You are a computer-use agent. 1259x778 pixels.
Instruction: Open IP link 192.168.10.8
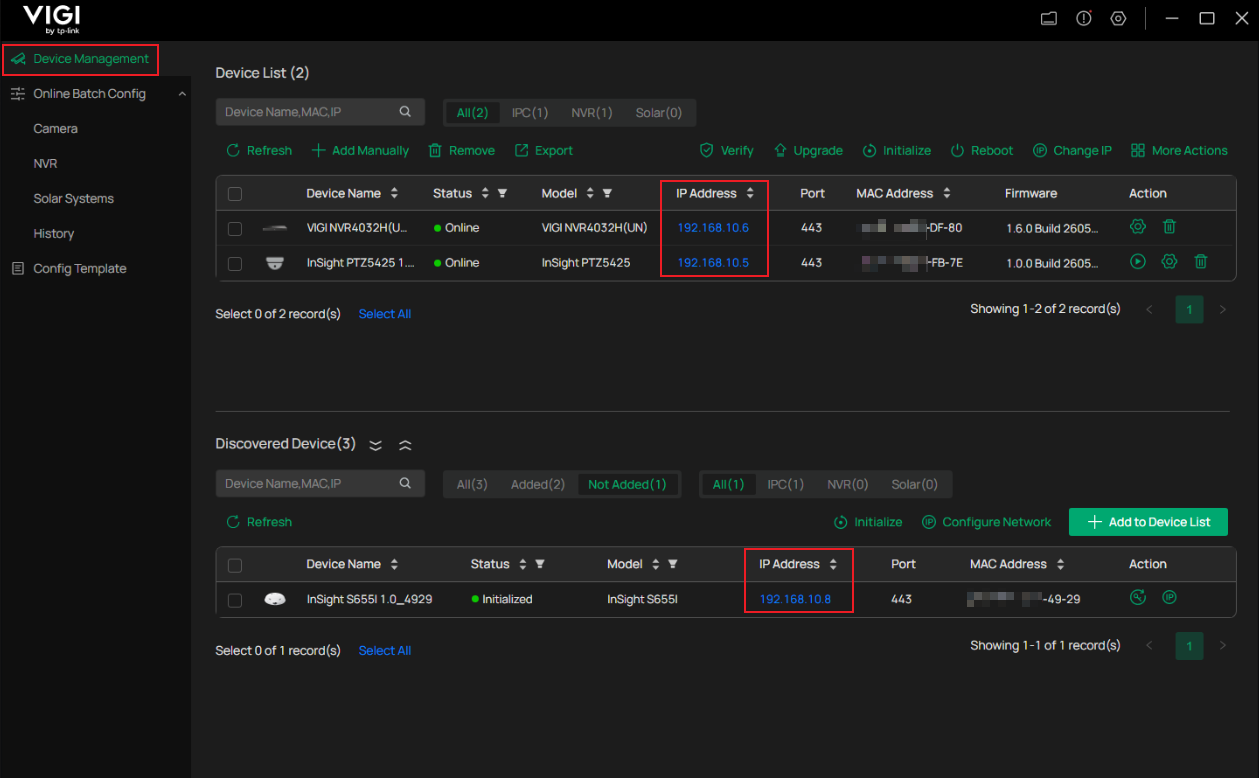(x=795, y=599)
